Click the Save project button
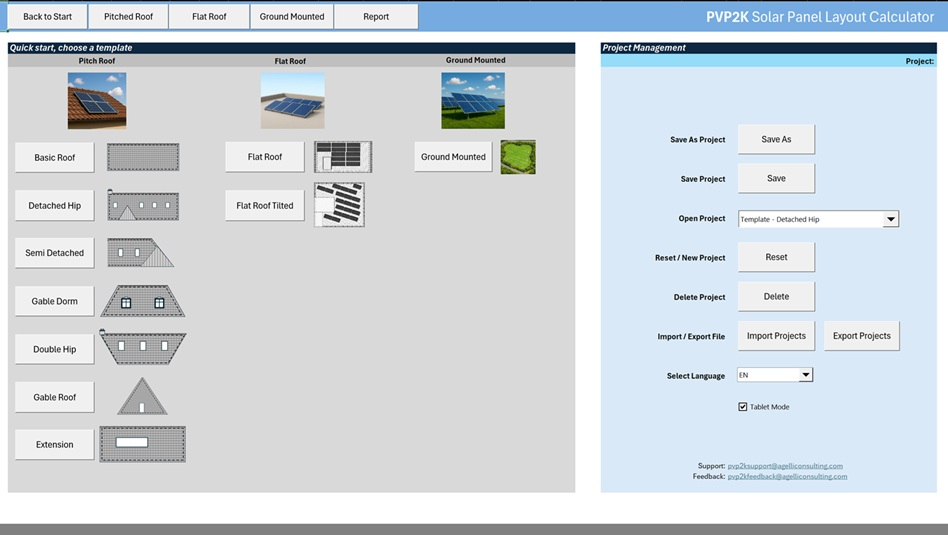948x535 pixels. pos(776,178)
